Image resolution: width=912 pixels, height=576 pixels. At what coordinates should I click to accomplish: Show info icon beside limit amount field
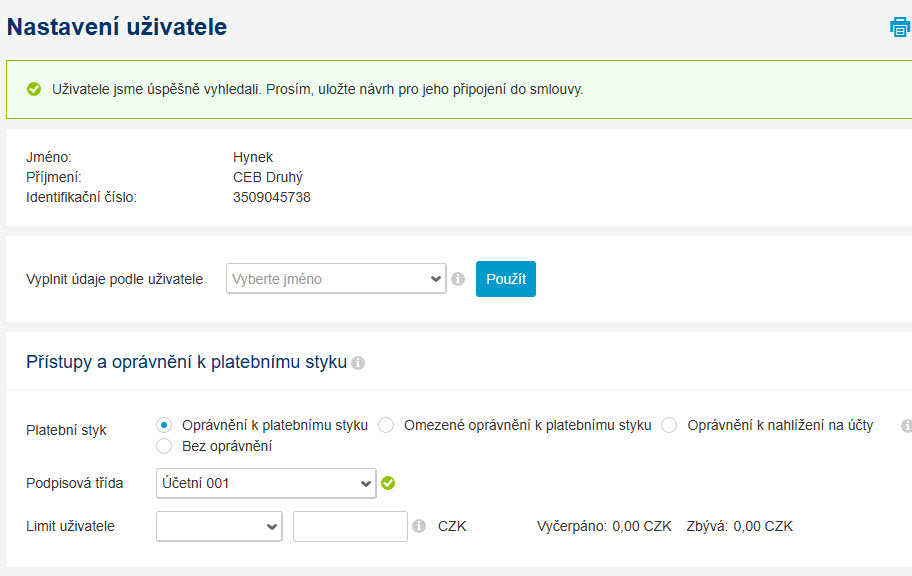coord(419,526)
